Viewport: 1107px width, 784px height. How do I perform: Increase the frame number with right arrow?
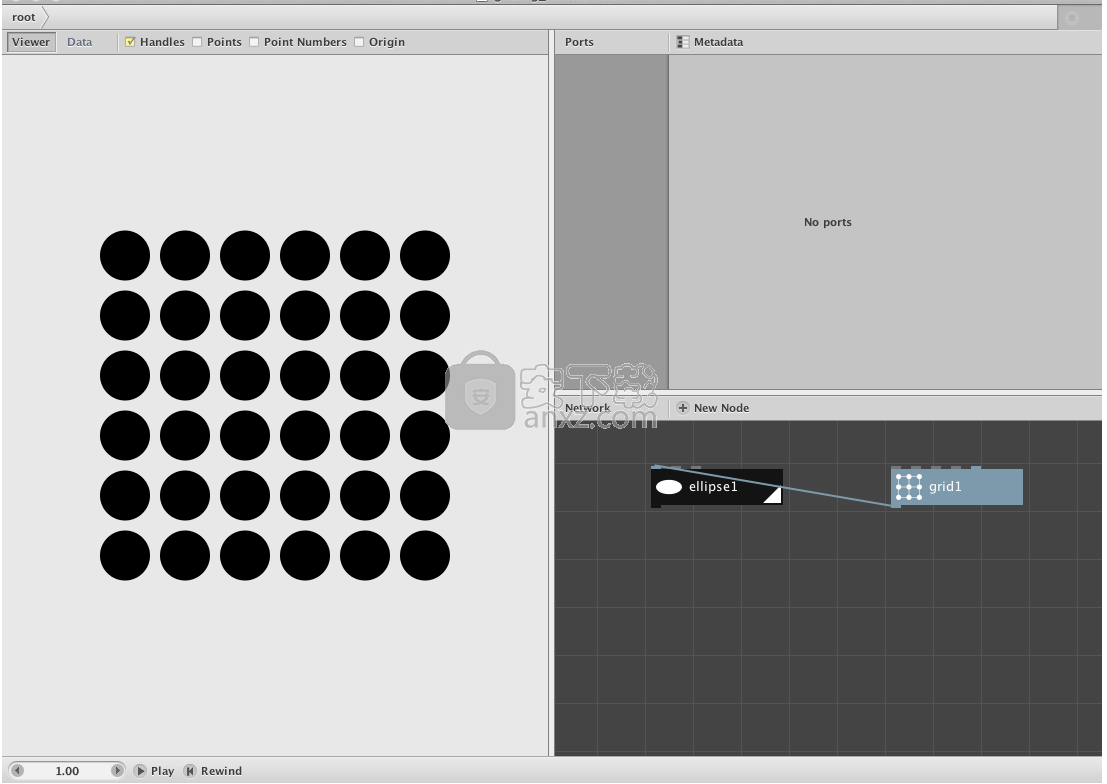(117, 771)
